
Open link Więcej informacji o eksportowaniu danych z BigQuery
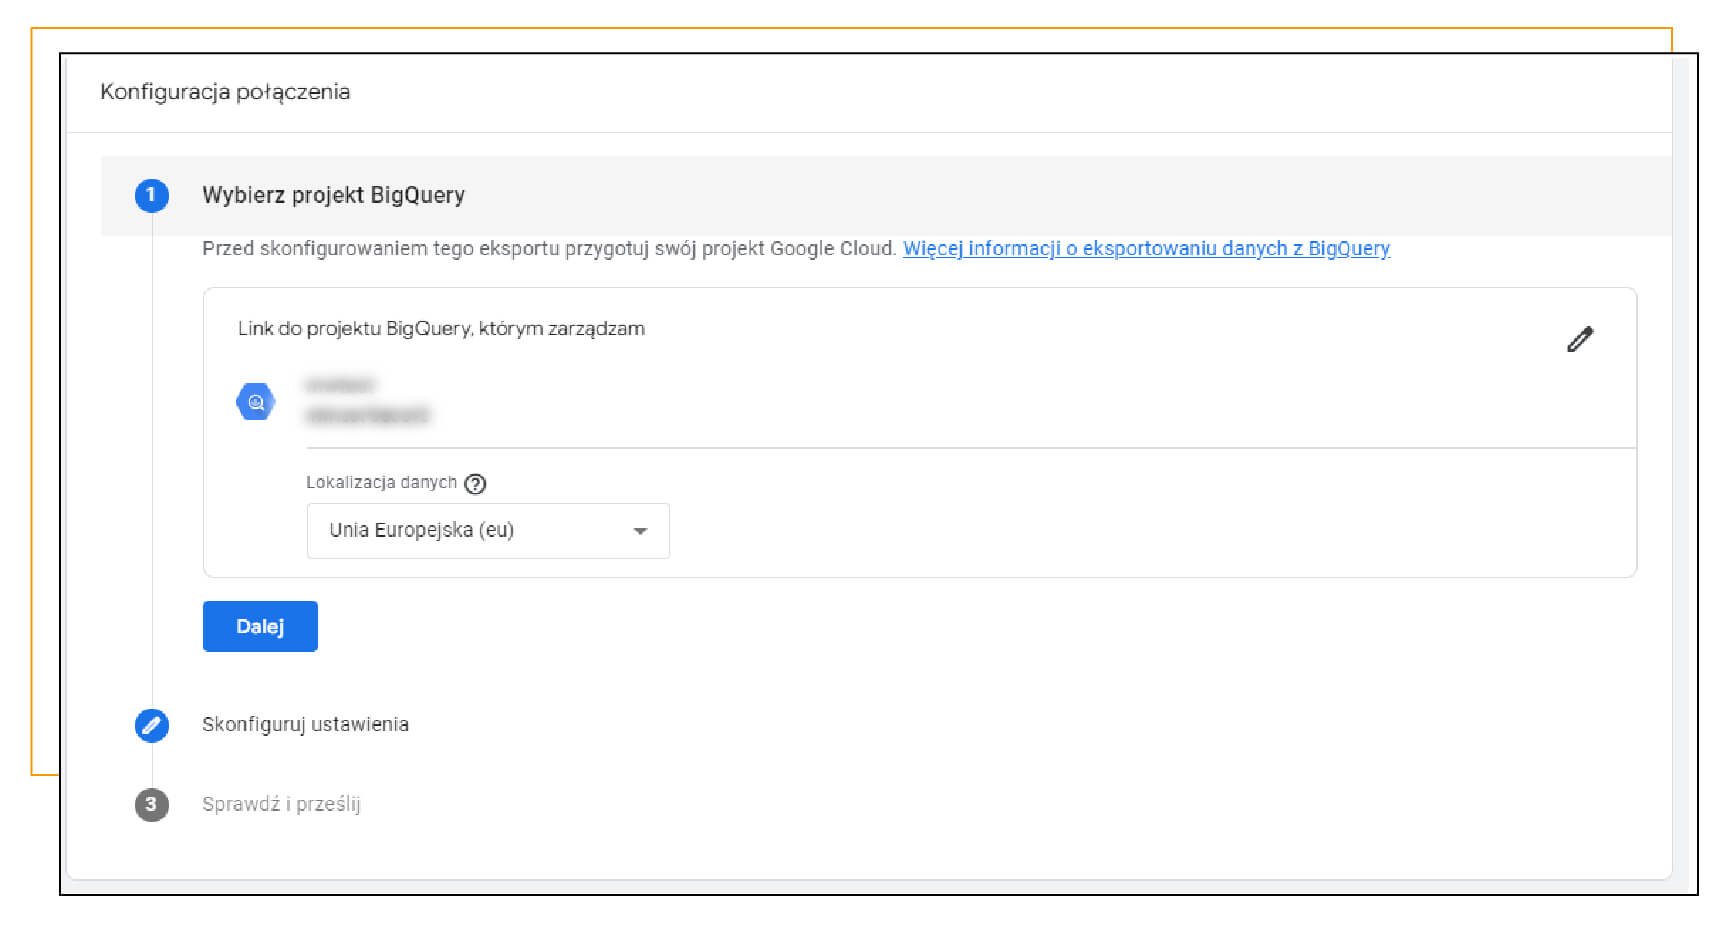1146,248
